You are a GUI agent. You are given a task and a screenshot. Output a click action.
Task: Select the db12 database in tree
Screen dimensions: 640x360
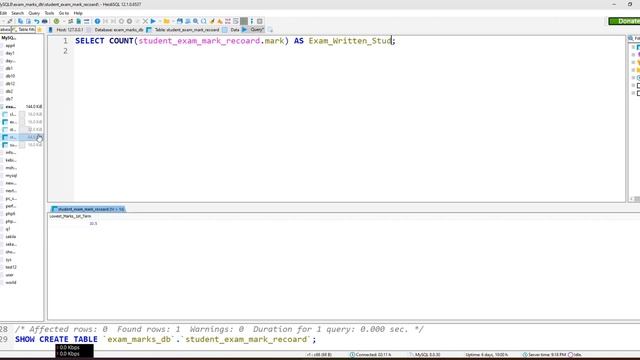(x=10, y=84)
